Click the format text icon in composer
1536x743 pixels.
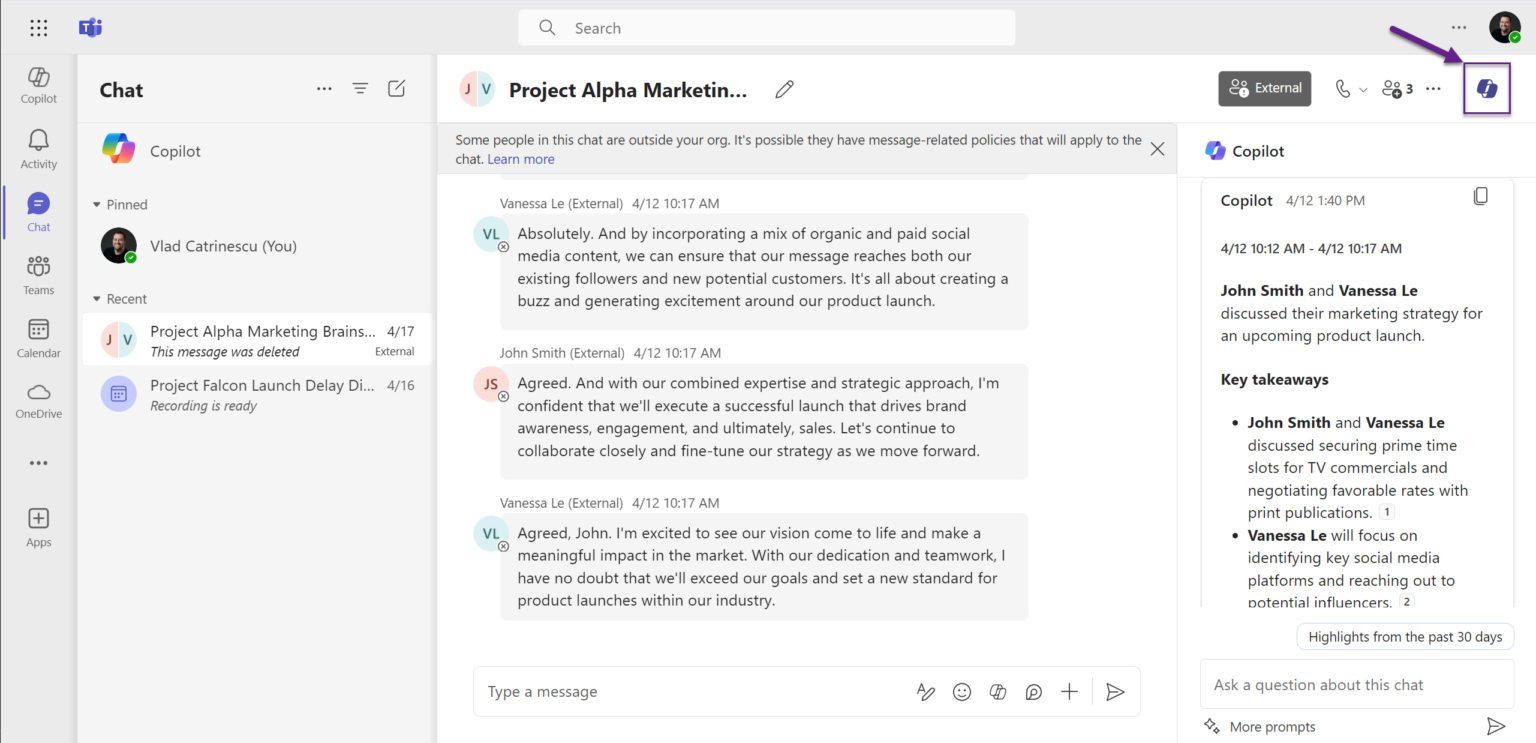926,692
